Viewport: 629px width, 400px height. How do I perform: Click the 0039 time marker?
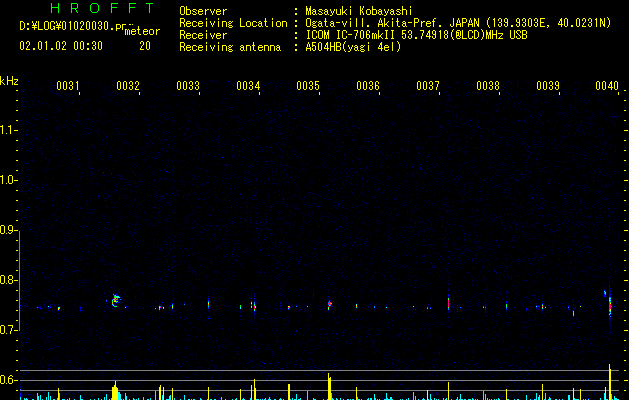point(548,86)
